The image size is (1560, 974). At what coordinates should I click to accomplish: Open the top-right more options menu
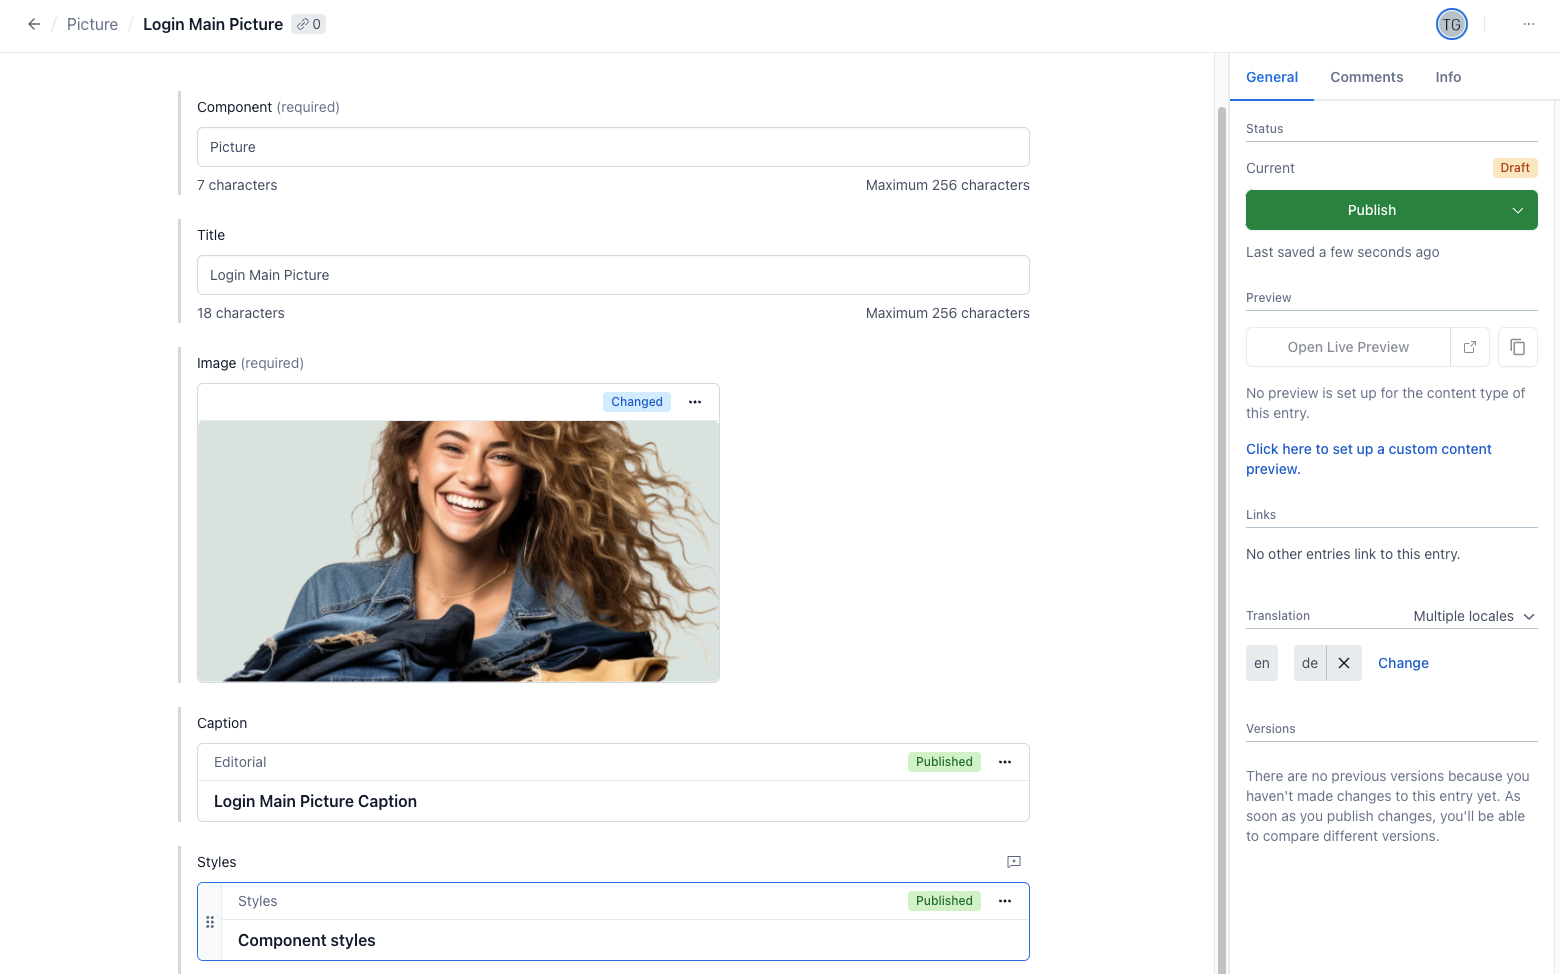click(x=1528, y=24)
